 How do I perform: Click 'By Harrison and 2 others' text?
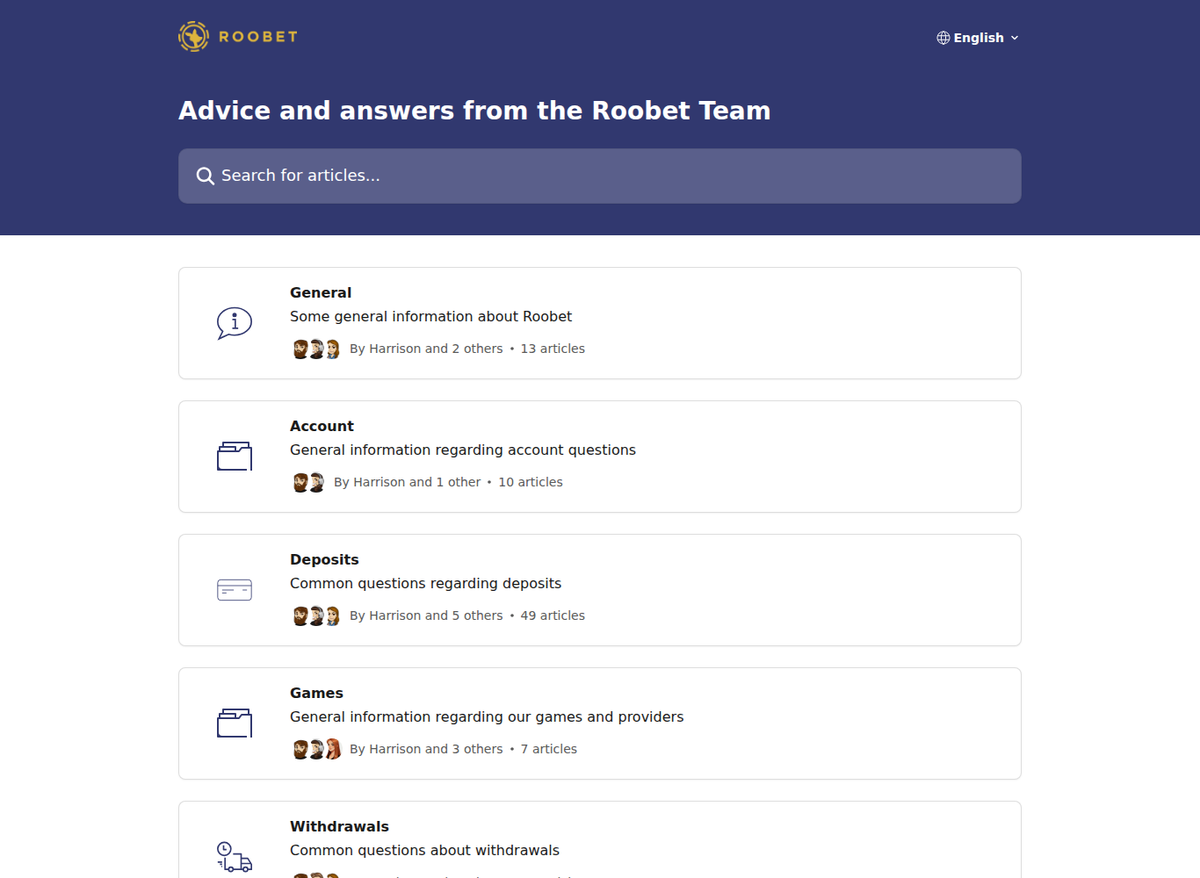pos(426,349)
